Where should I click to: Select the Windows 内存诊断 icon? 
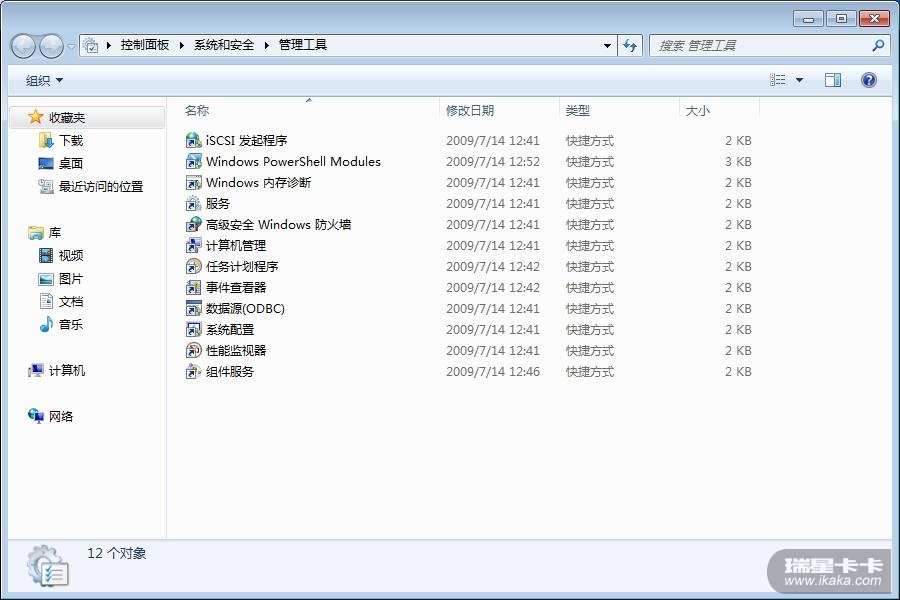(x=193, y=183)
